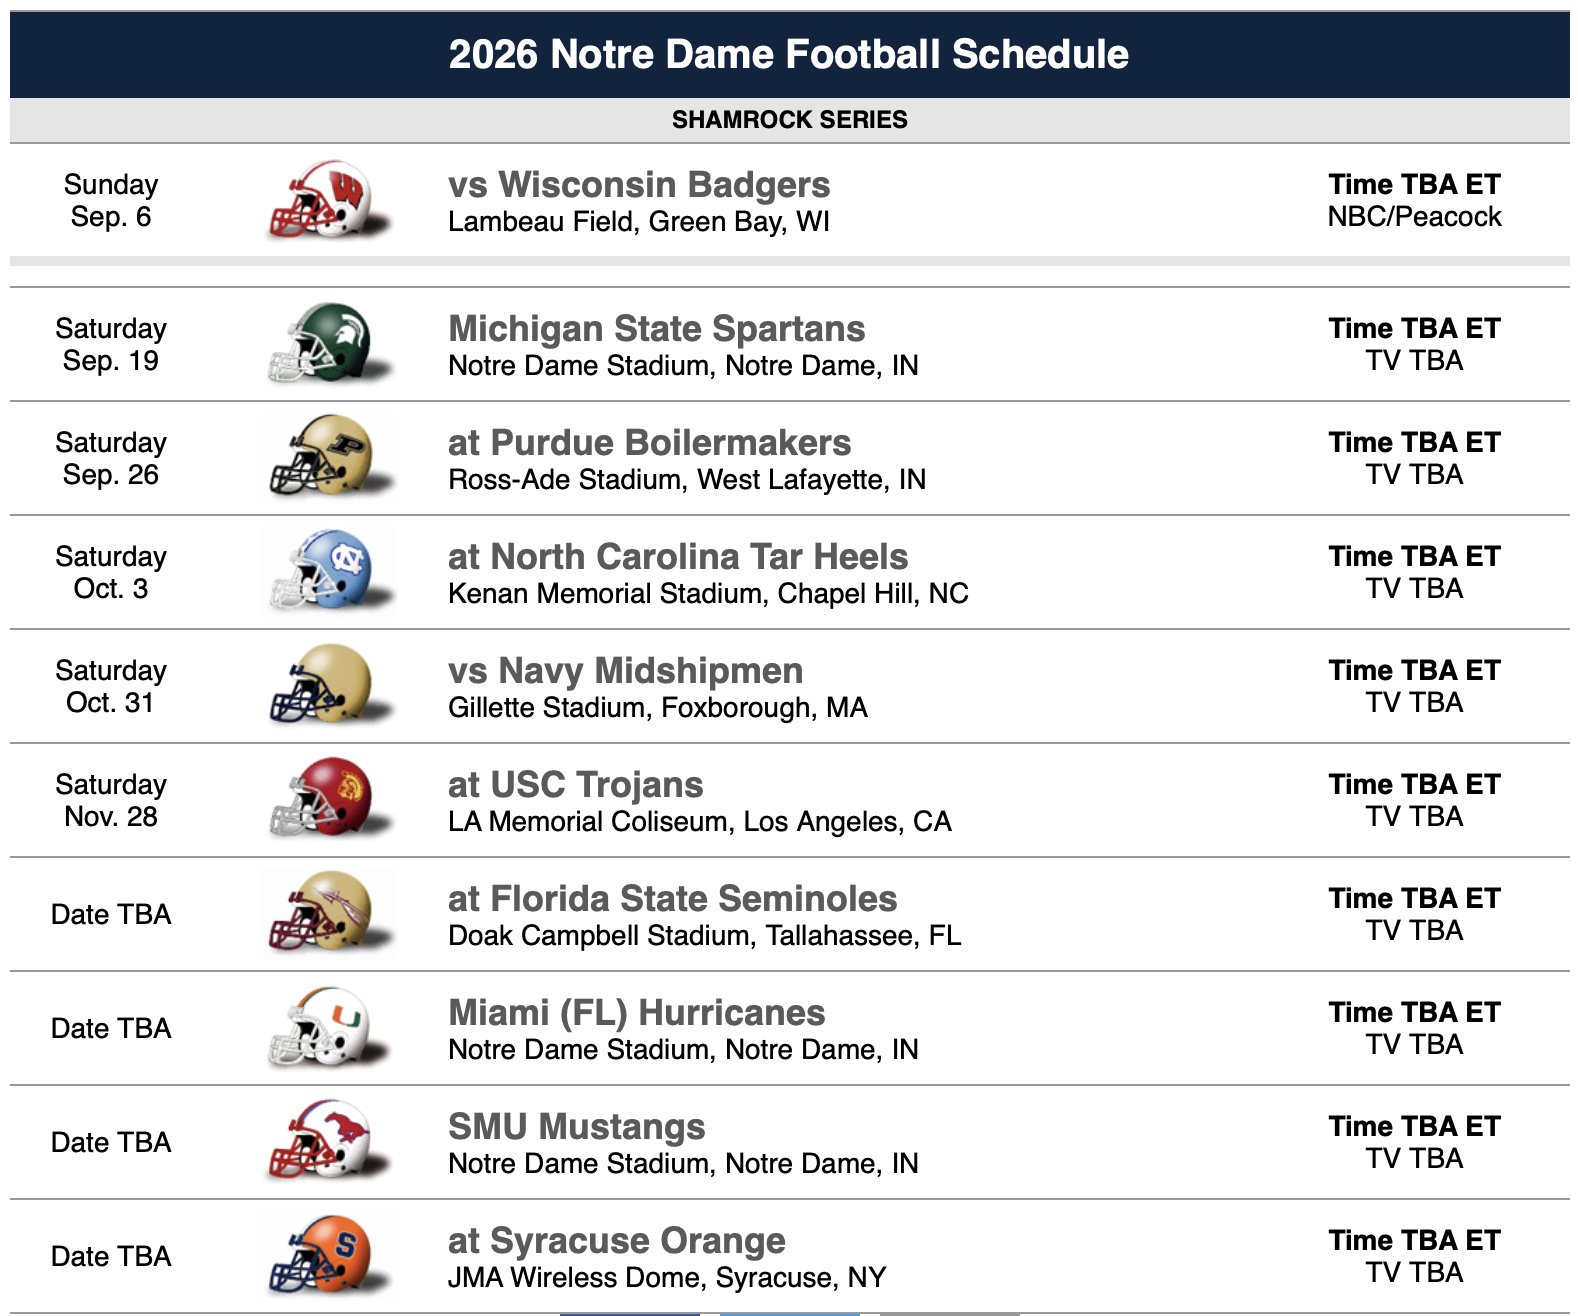Select the vs Navy Midshipmen link

(x=625, y=671)
